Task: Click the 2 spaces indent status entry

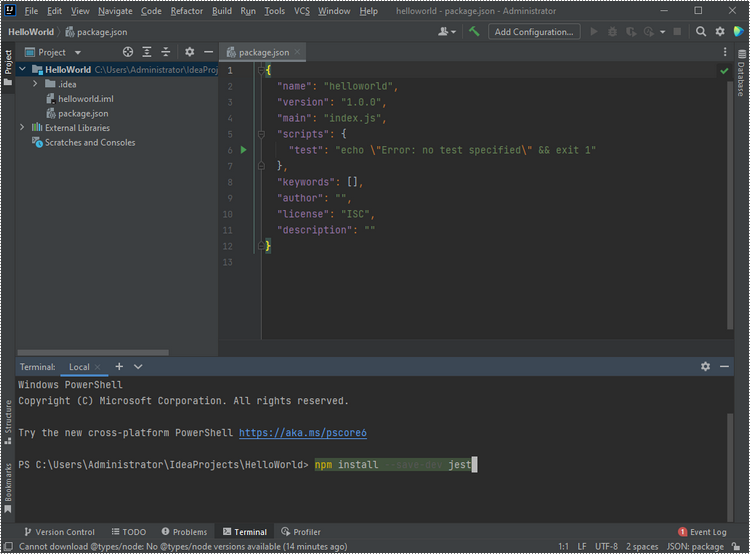Action: coord(642,546)
